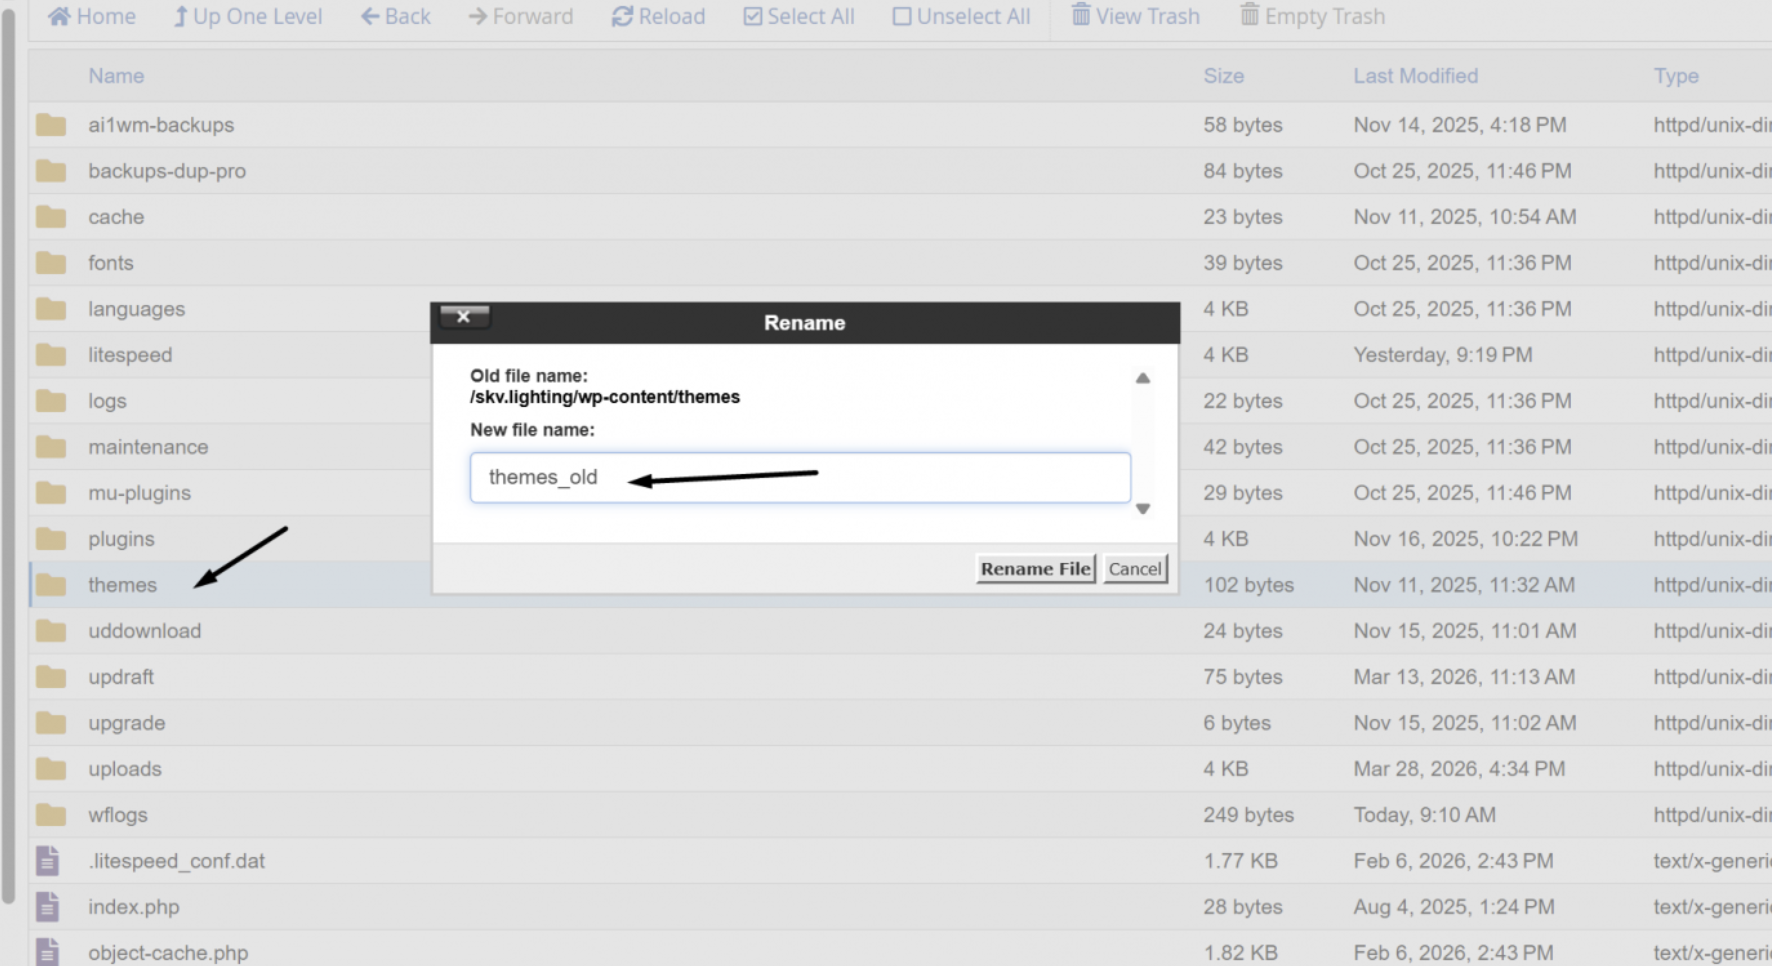Select the object-cache.php file name
The image size is (1772, 966).
coord(168,953)
